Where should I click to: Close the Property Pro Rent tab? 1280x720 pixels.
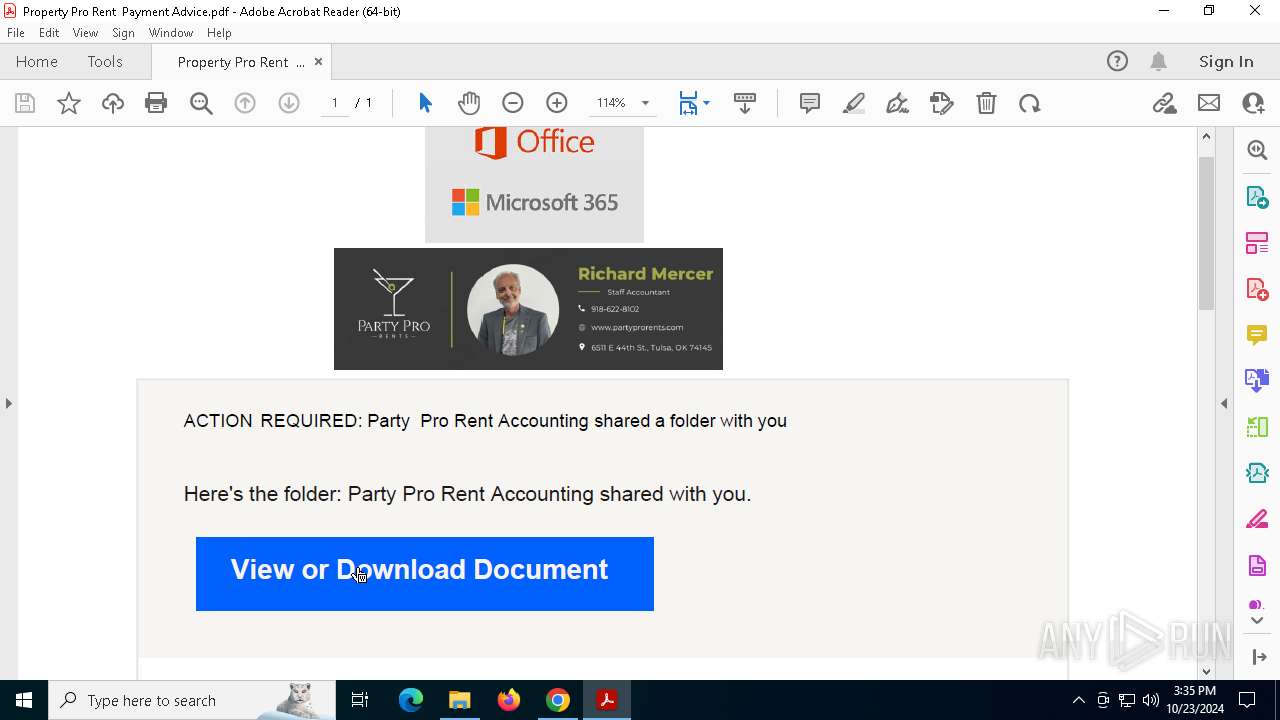318,61
